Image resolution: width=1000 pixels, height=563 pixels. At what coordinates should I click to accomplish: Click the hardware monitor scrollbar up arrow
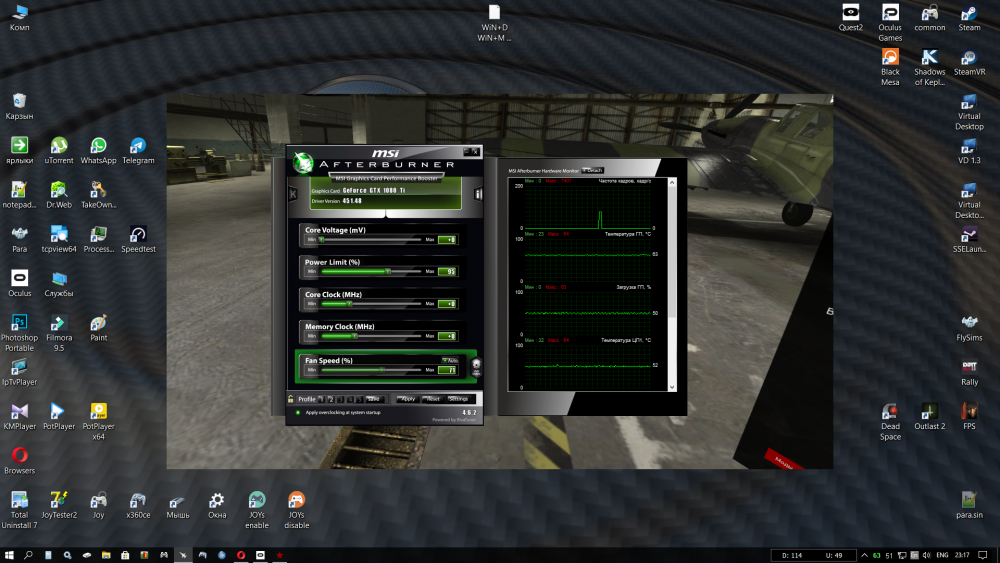tap(672, 183)
